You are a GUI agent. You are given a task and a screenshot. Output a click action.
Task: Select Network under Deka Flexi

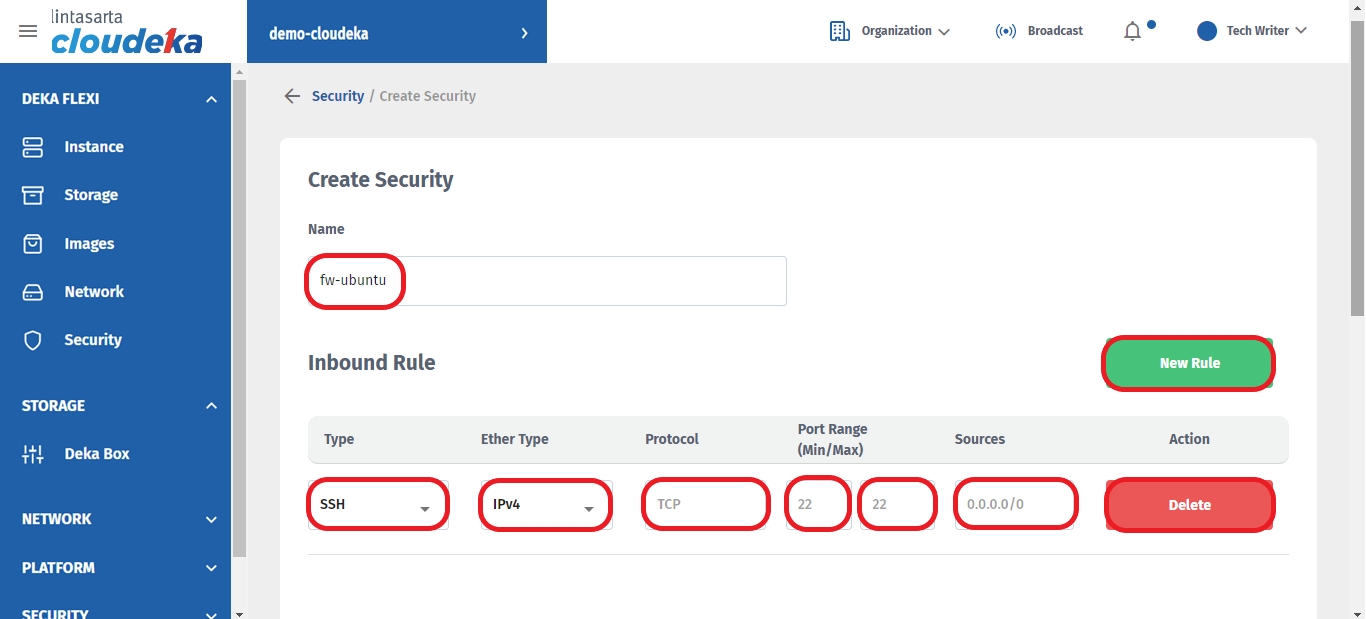tap(93, 292)
